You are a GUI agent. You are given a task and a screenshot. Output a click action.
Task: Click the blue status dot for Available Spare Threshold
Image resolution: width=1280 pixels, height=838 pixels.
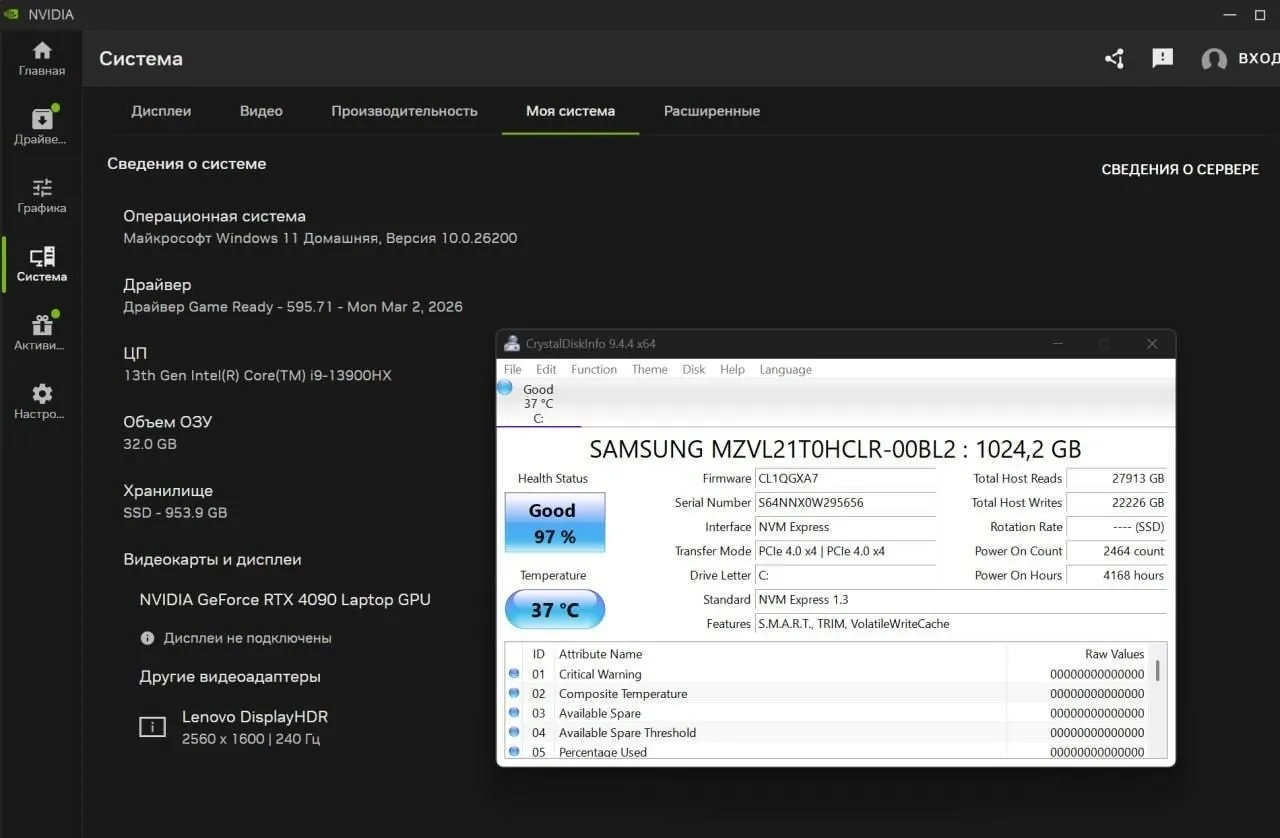(x=514, y=732)
